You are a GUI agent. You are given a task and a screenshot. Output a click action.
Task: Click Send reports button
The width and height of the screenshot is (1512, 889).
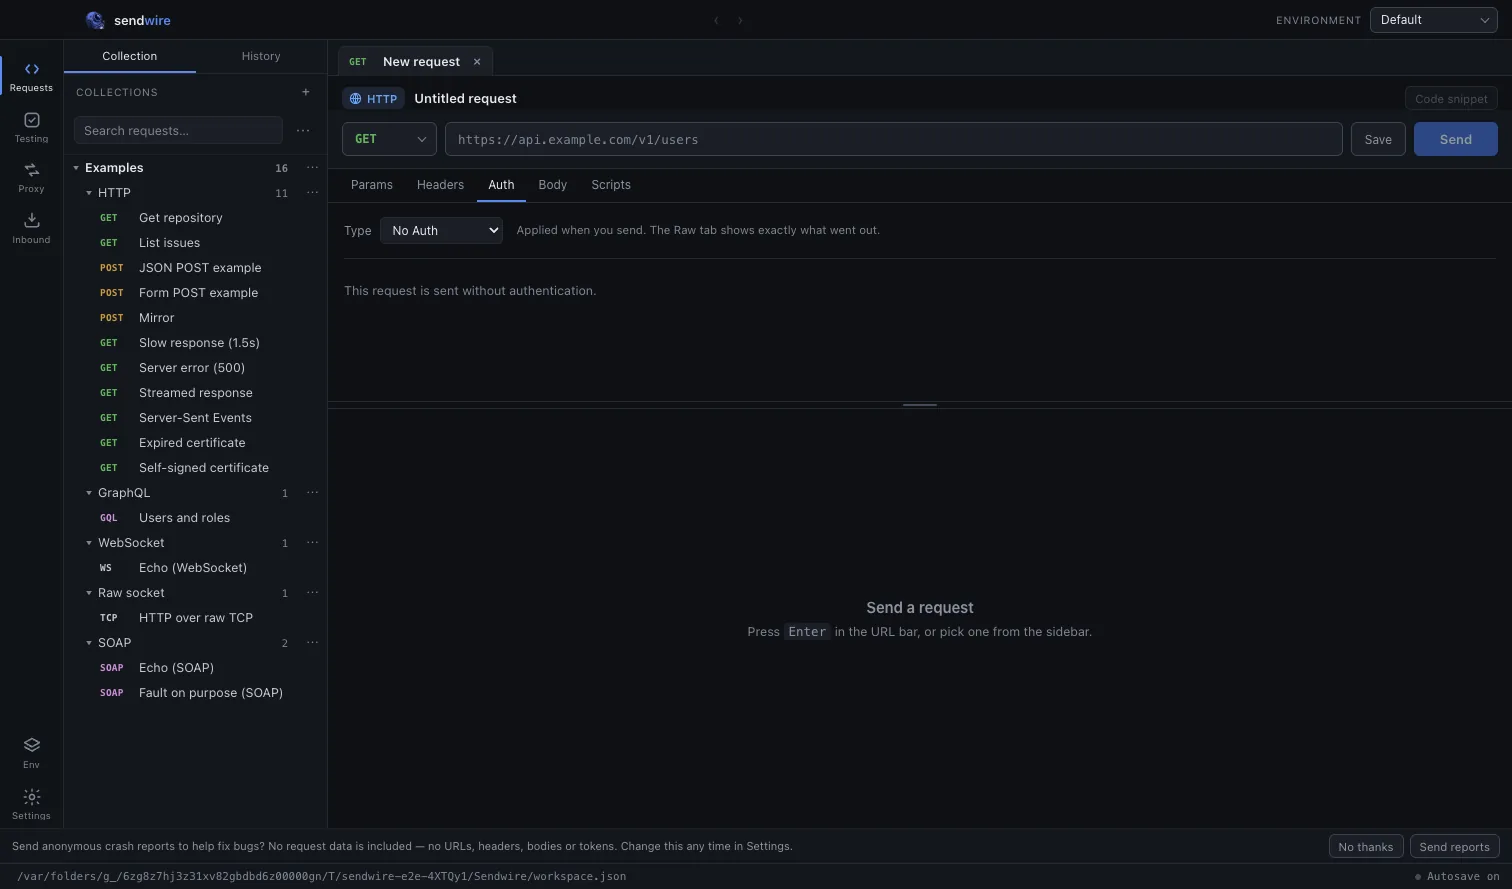tap(1454, 847)
